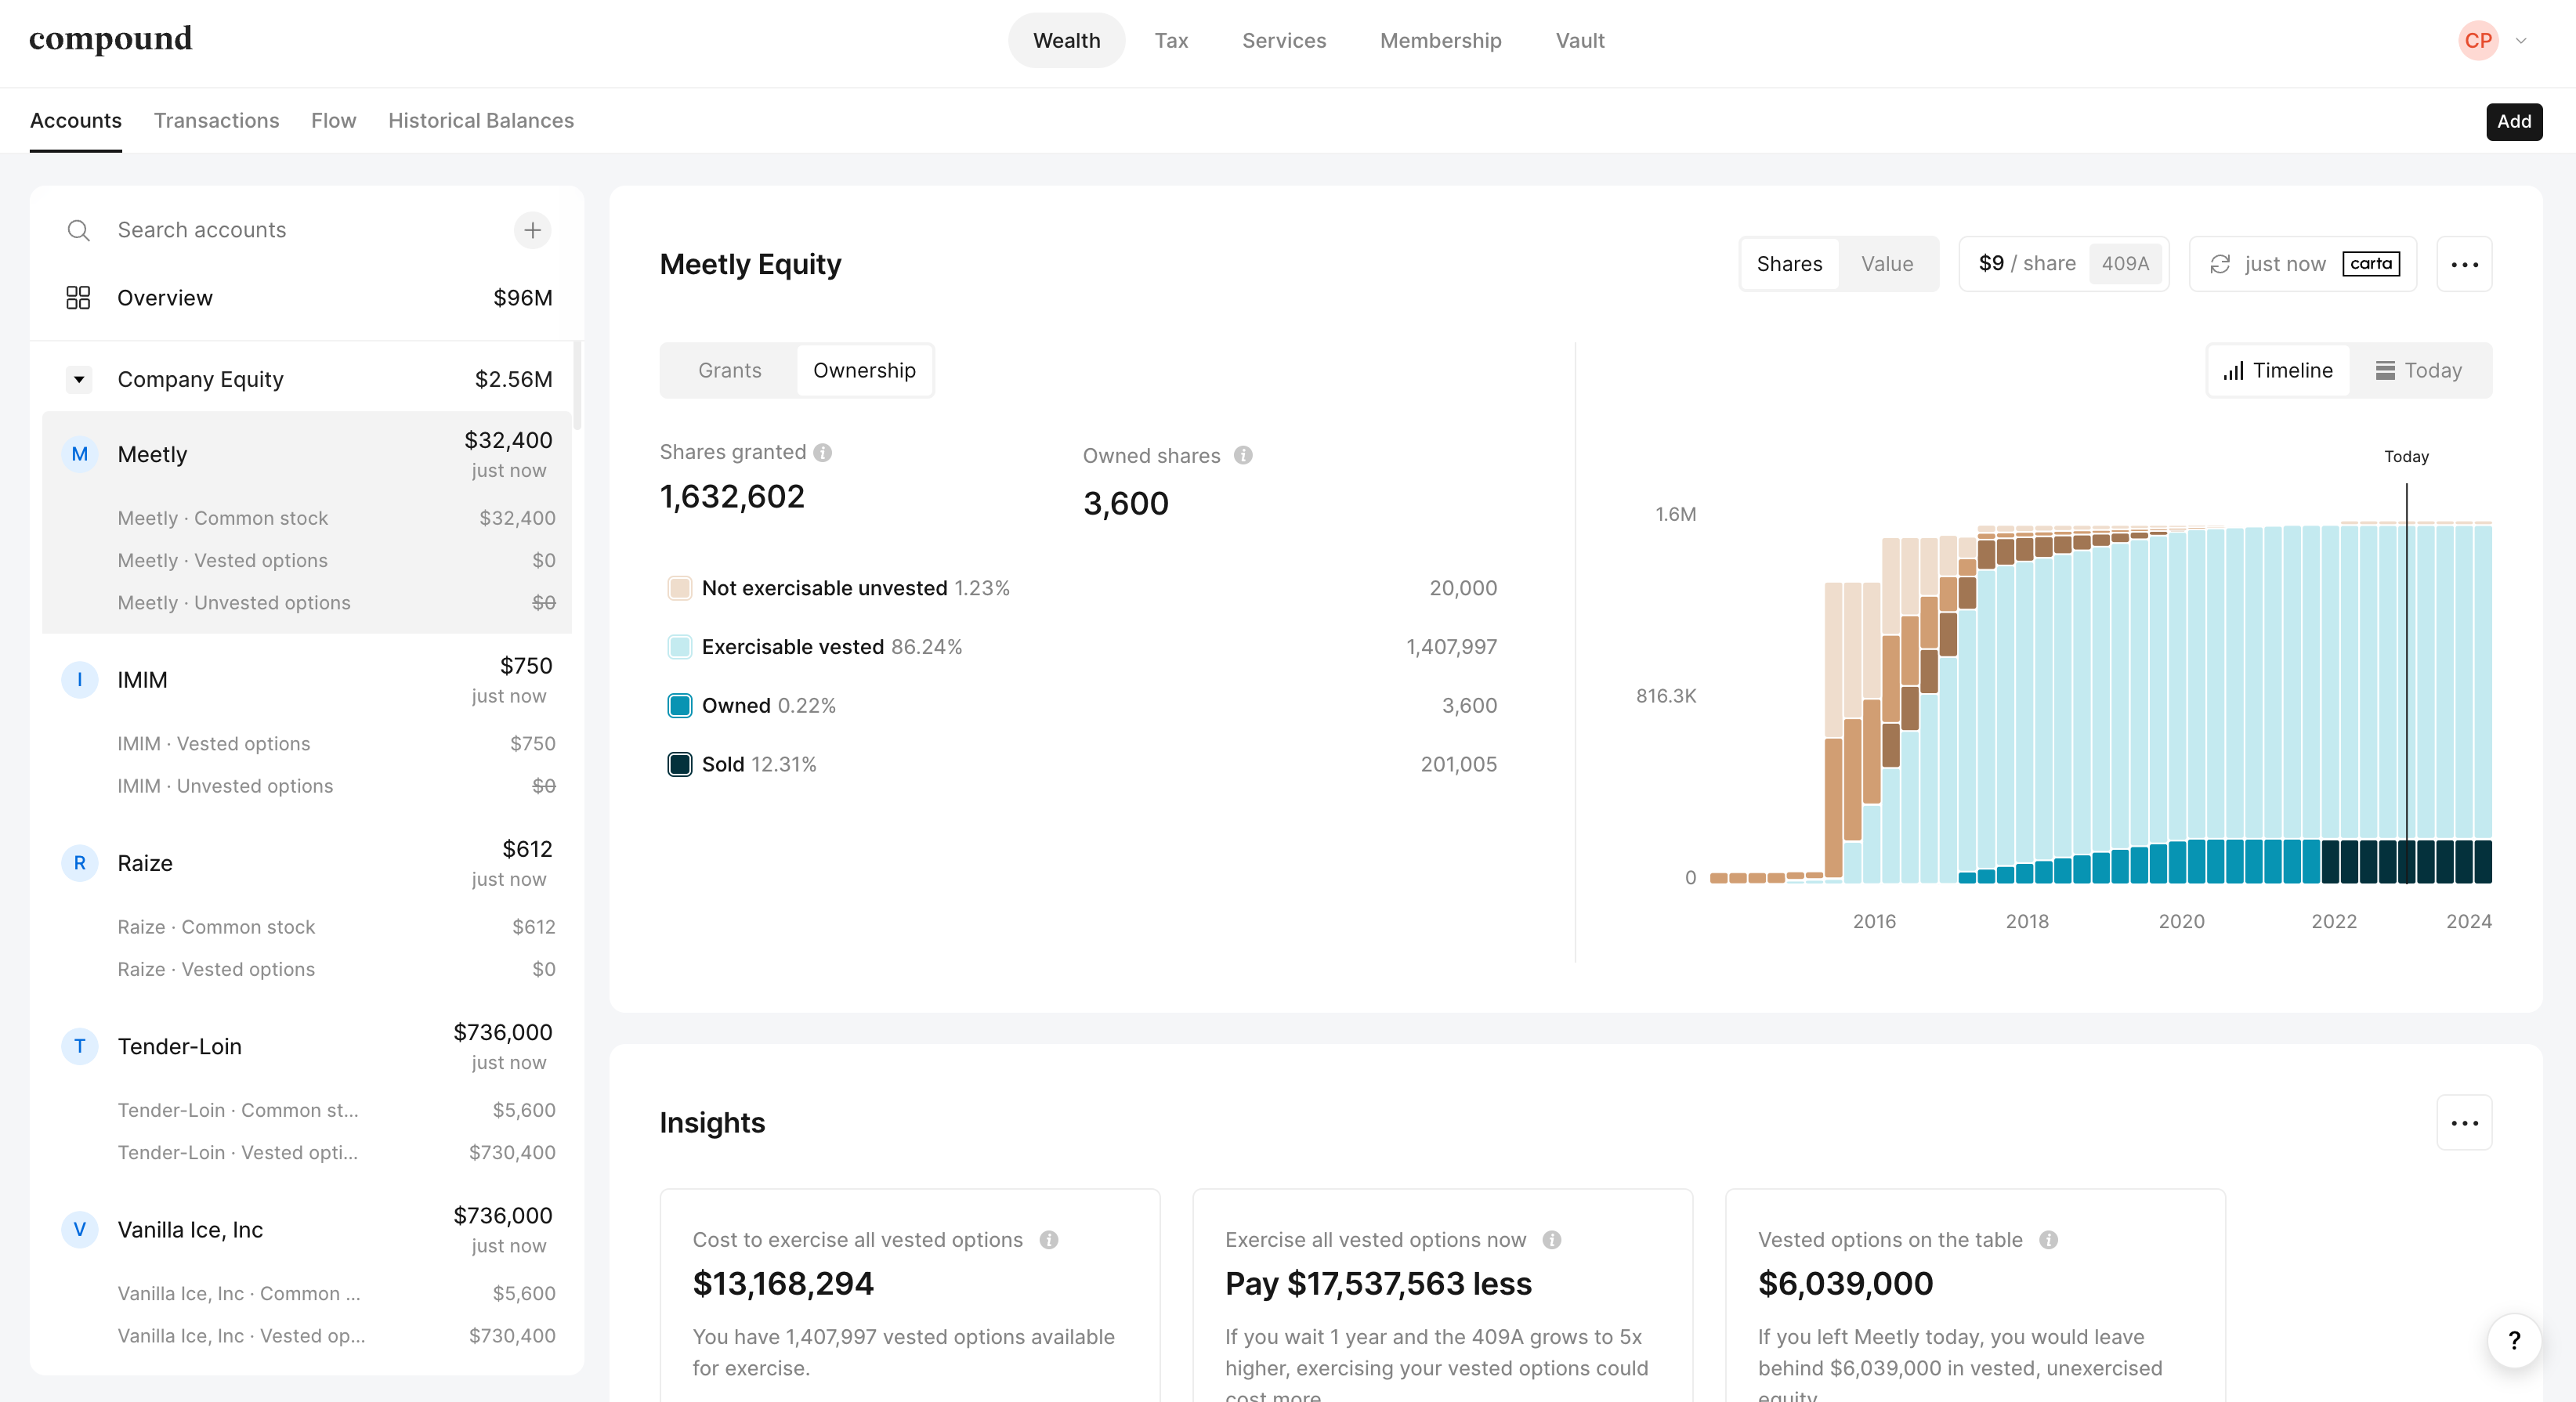Click the Today list icon
The height and width of the screenshot is (1402, 2576).
click(2385, 371)
